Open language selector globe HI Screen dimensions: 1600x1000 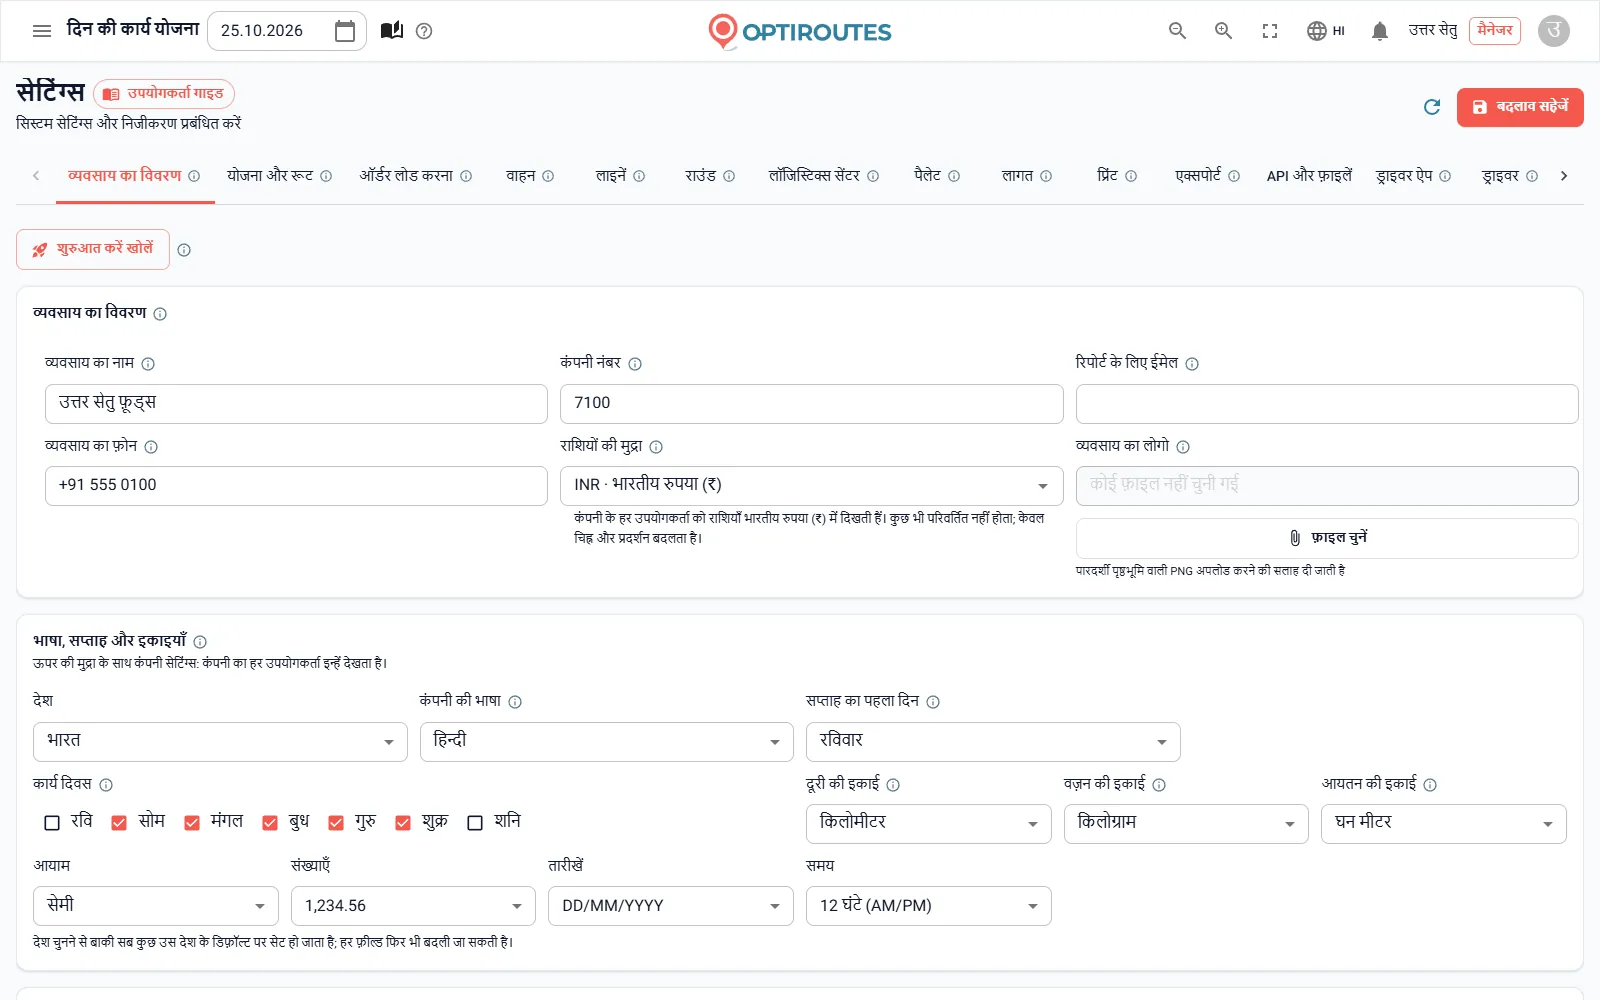[x=1326, y=31]
